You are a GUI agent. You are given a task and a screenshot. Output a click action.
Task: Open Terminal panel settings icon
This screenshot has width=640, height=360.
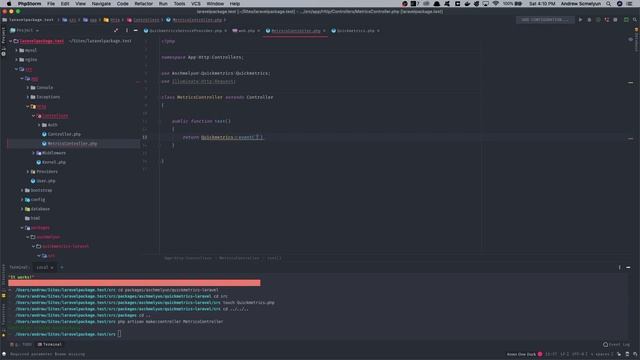tap(619, 267)
